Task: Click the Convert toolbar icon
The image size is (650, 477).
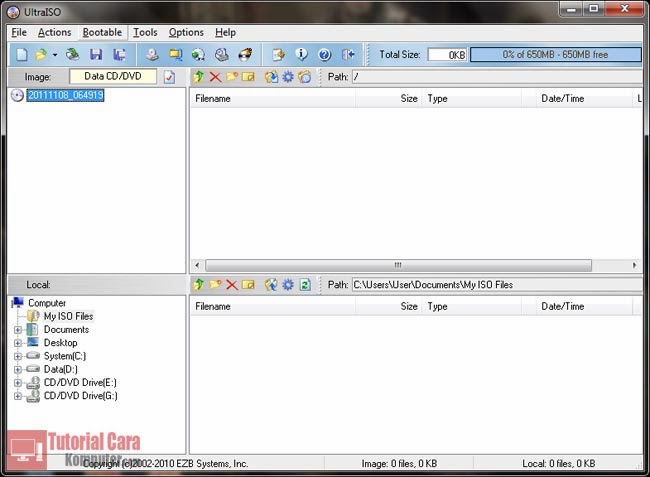Action: coord(176,55)
